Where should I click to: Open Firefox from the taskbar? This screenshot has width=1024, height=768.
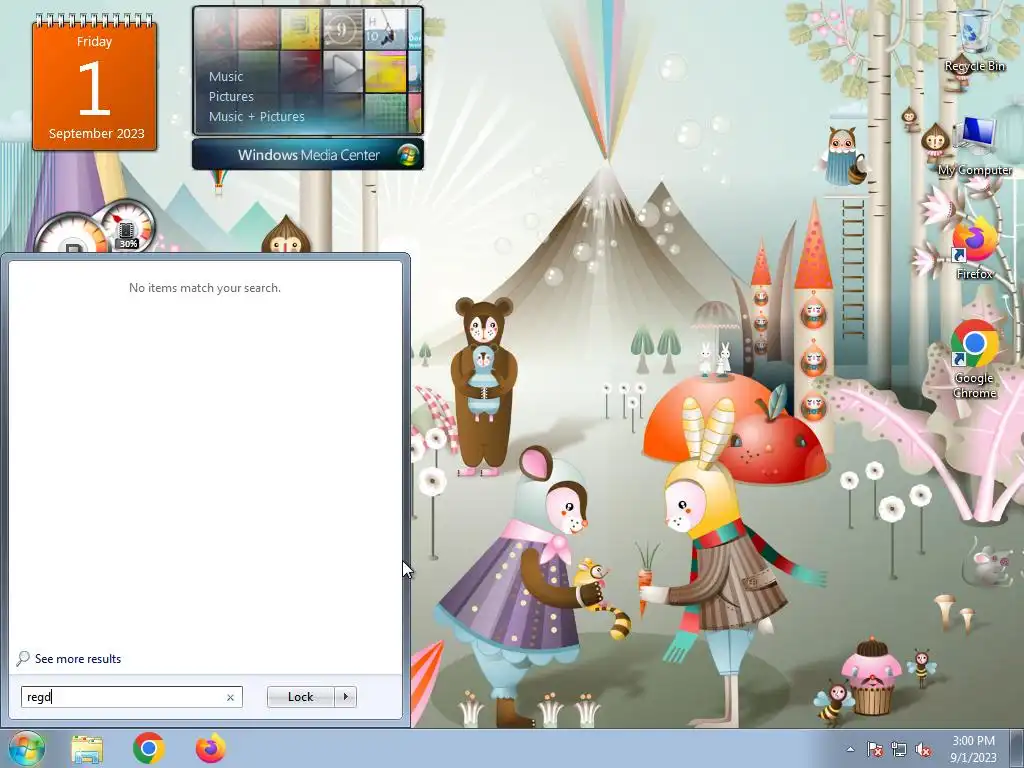click(x=210, y=748)
